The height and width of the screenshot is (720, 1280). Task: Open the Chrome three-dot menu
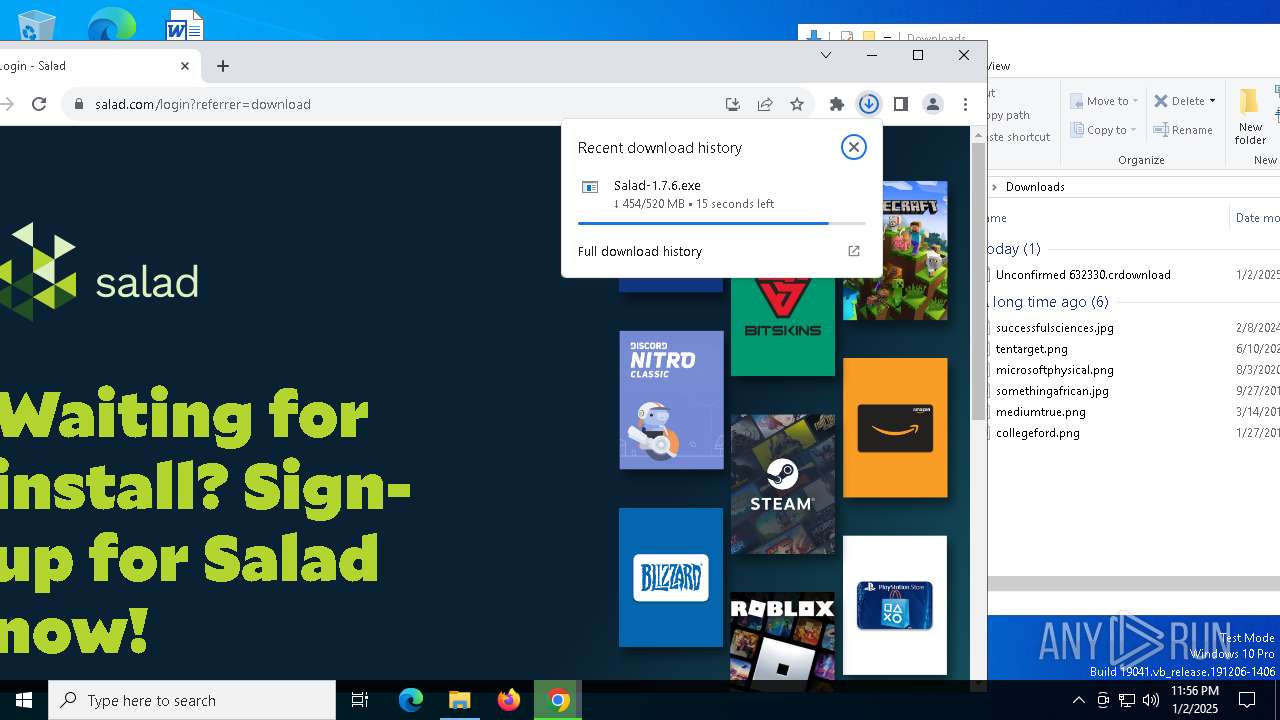965,104
